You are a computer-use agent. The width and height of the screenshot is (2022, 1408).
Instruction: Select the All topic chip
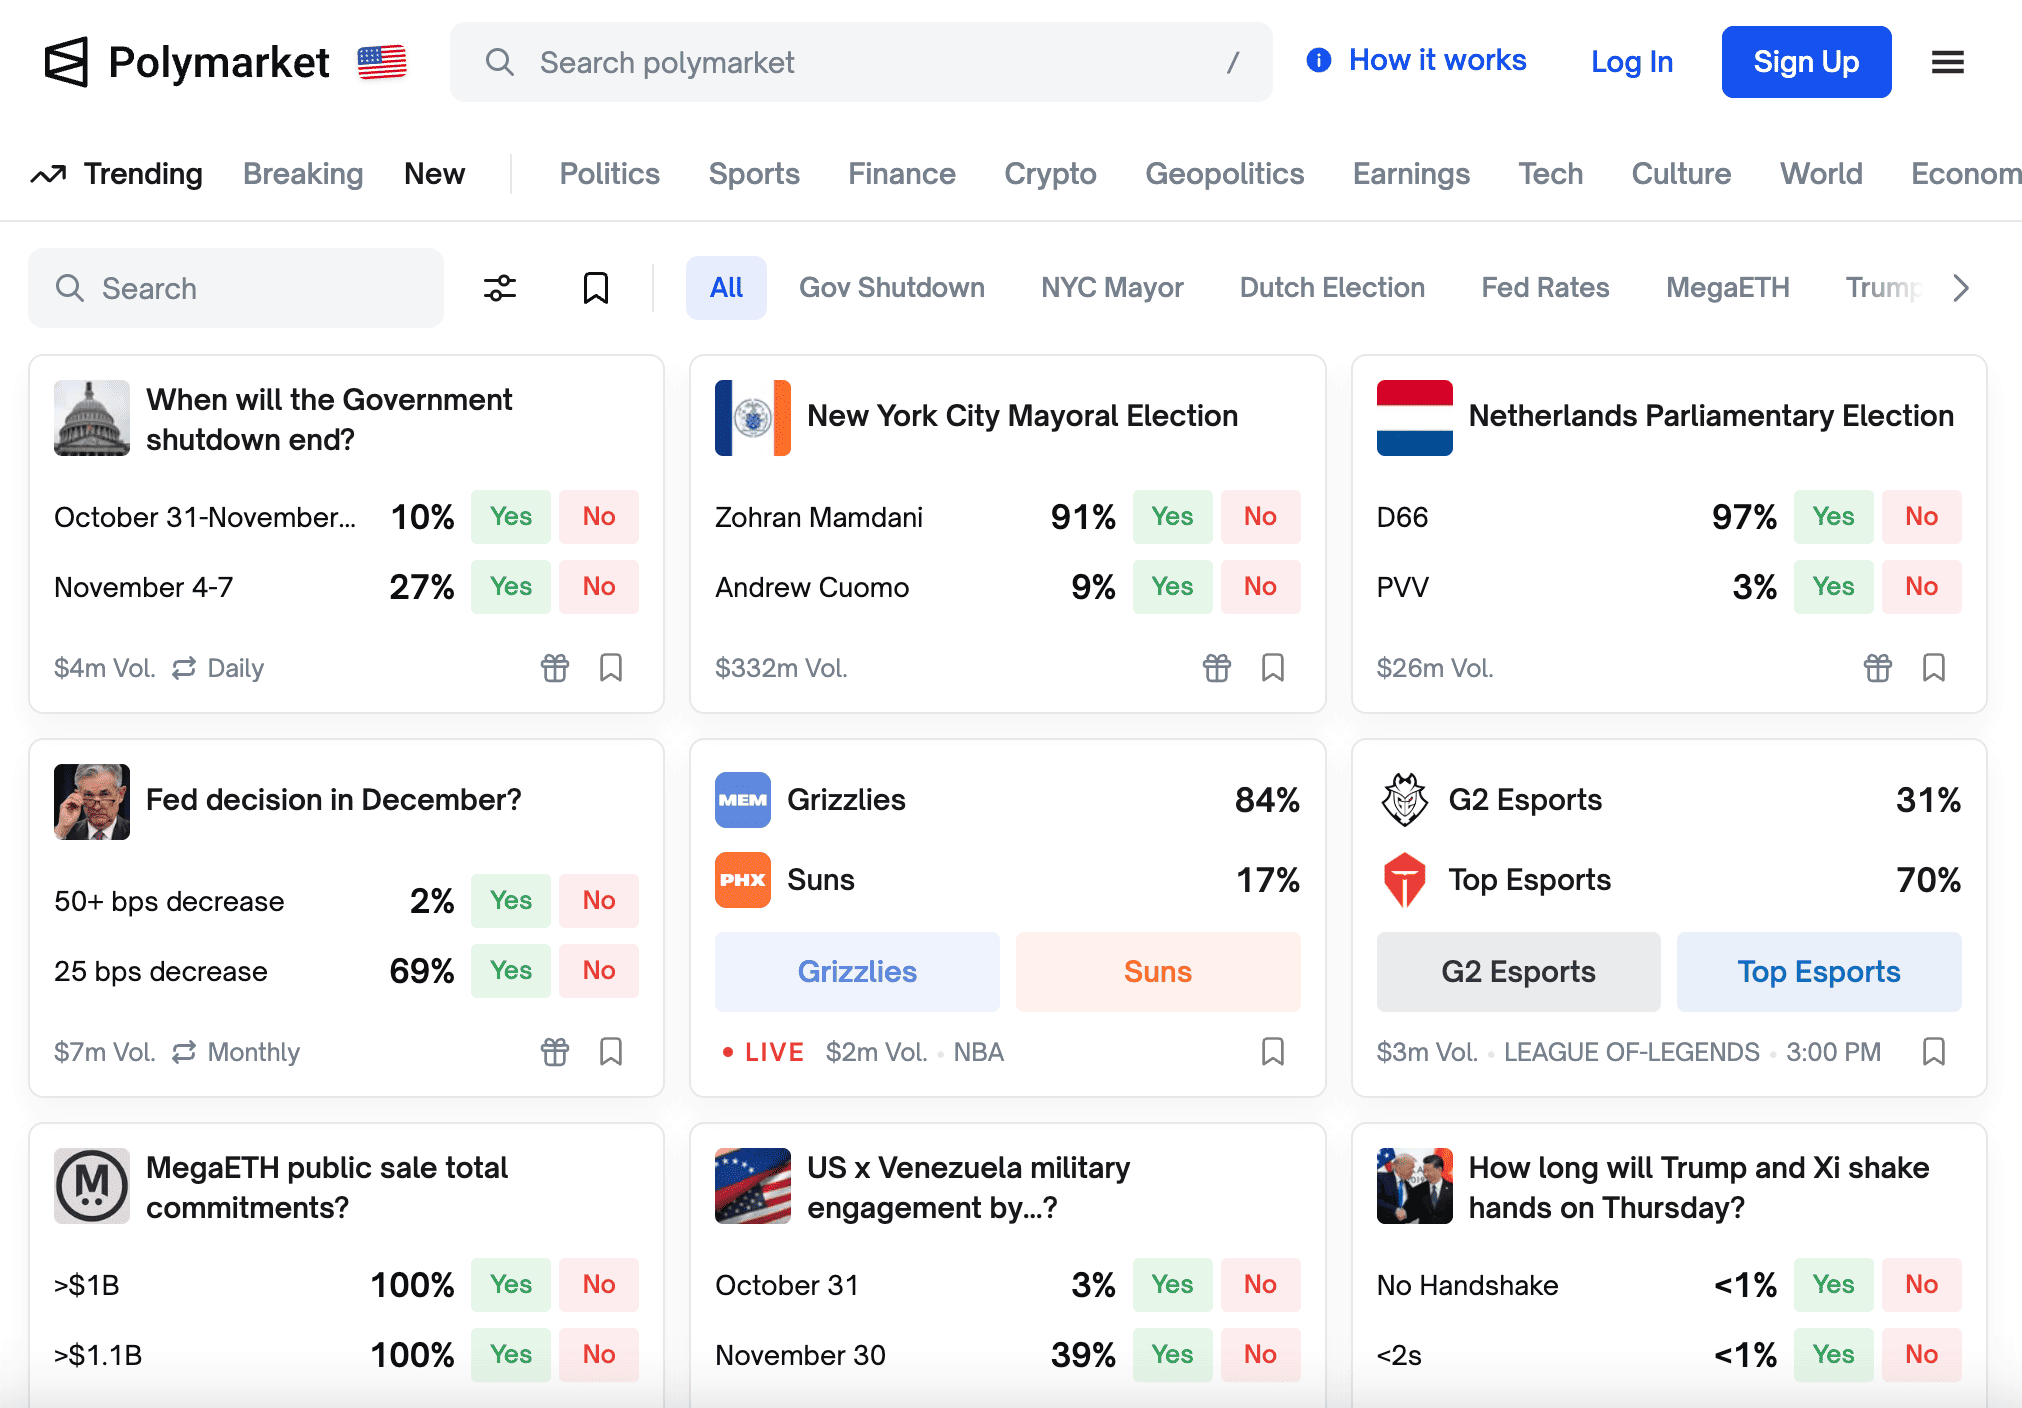coord(726,288)
